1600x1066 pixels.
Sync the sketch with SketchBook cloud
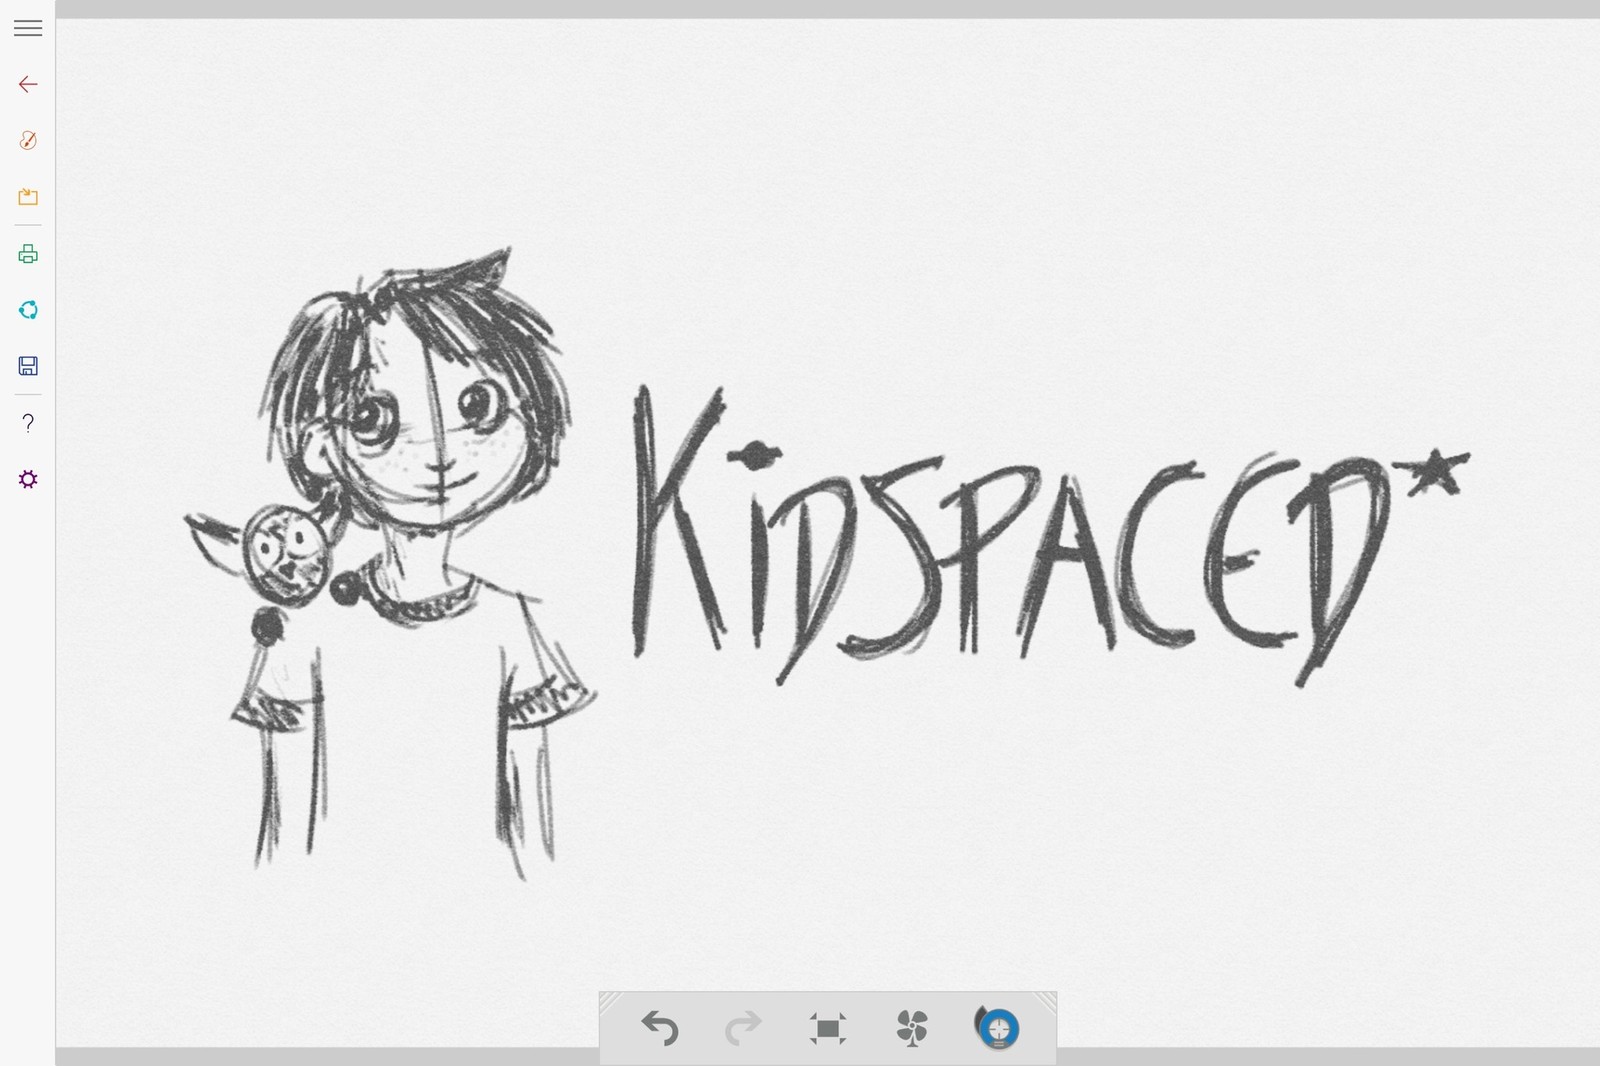click(x=27, y=310)
